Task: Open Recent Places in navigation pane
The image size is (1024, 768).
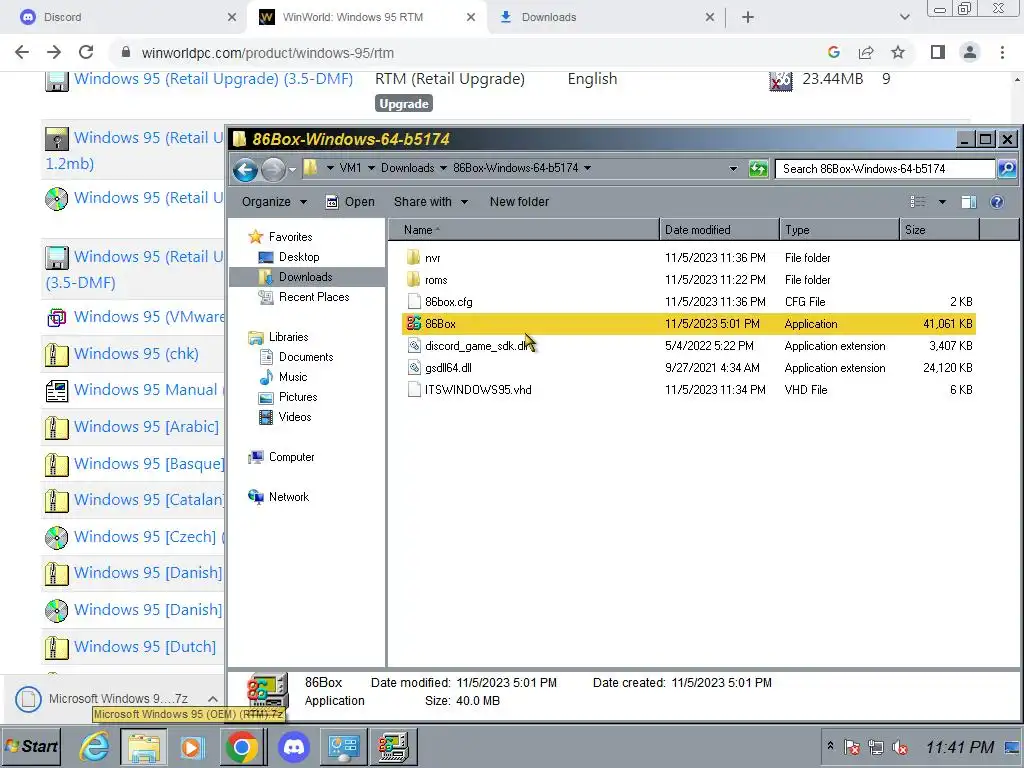Action: 304,297
